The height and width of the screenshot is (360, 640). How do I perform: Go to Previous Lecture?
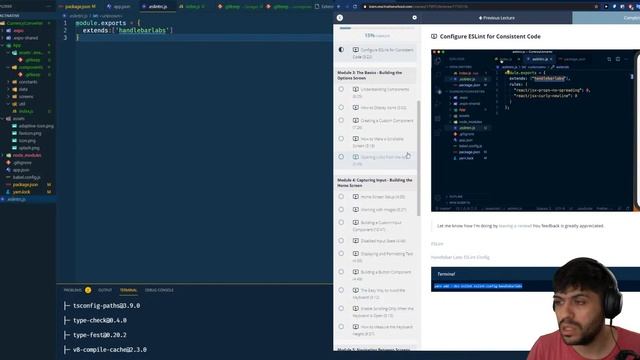coord(496,18)
